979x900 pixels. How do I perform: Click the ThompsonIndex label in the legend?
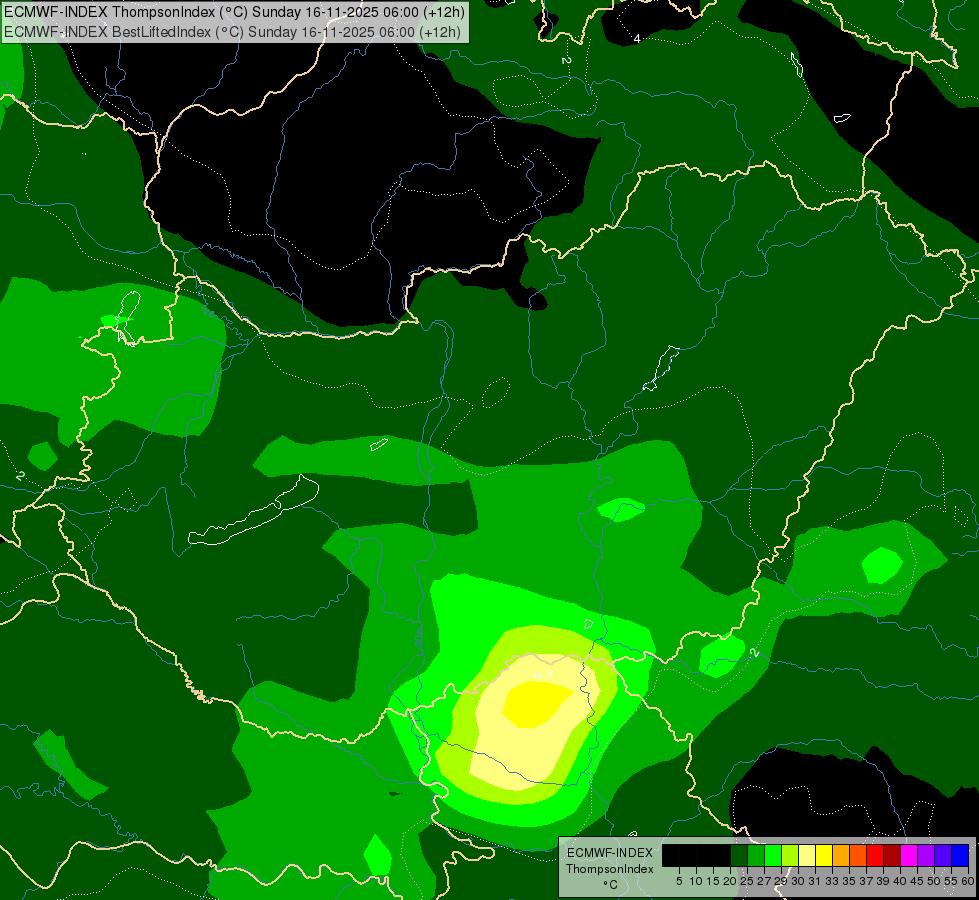610,869
